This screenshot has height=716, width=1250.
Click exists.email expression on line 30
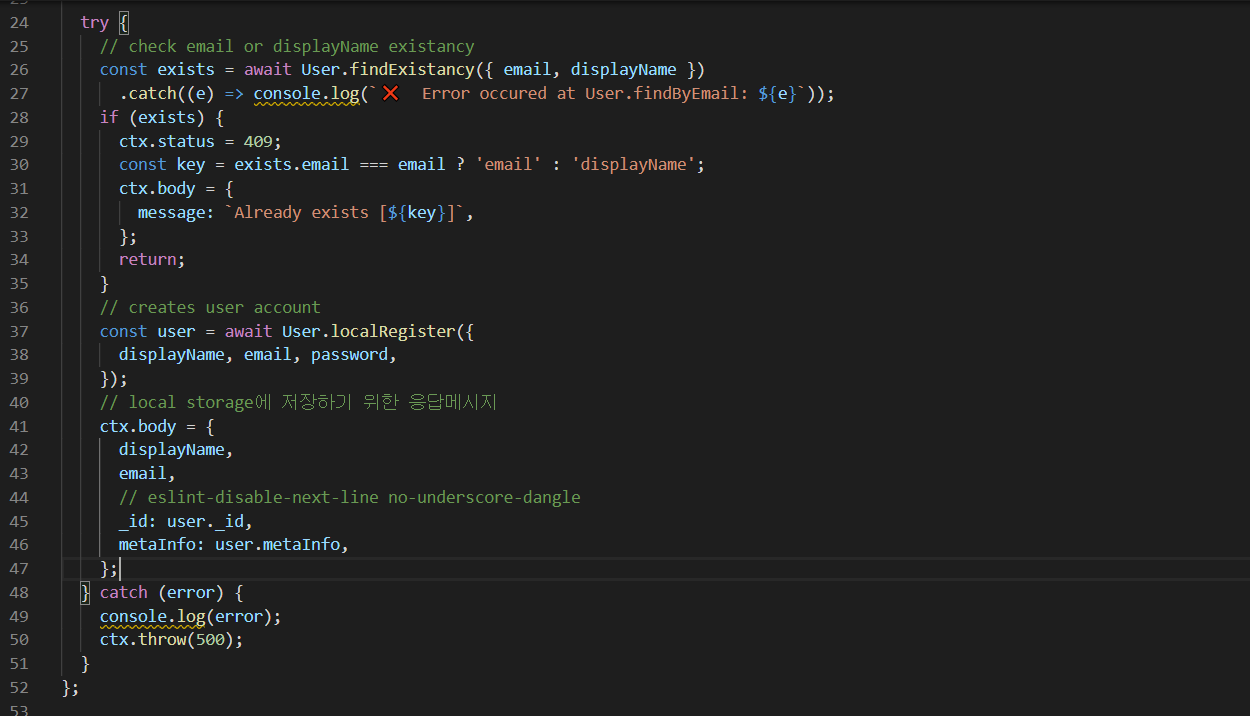[x=292, y=164]
